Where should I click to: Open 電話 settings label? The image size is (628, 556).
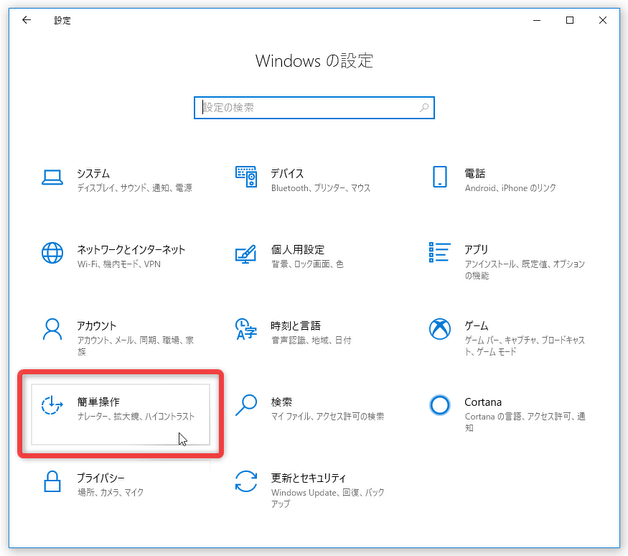tap(475, 173)
